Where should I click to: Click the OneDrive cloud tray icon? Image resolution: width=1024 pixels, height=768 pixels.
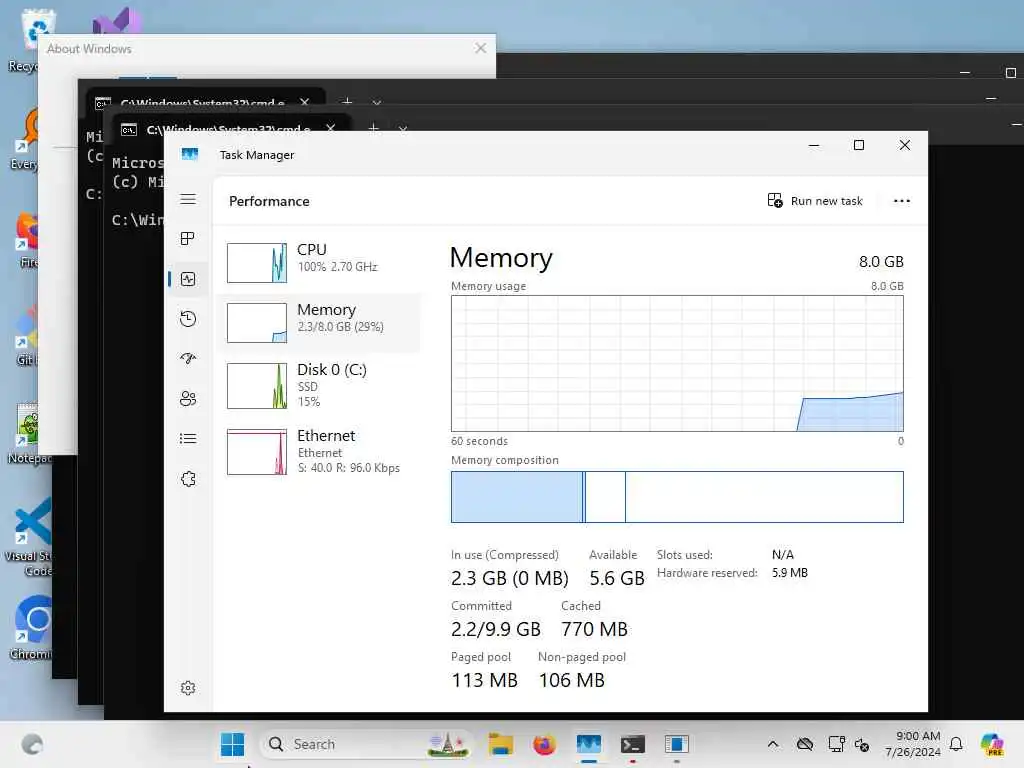(x=805, y=744)
